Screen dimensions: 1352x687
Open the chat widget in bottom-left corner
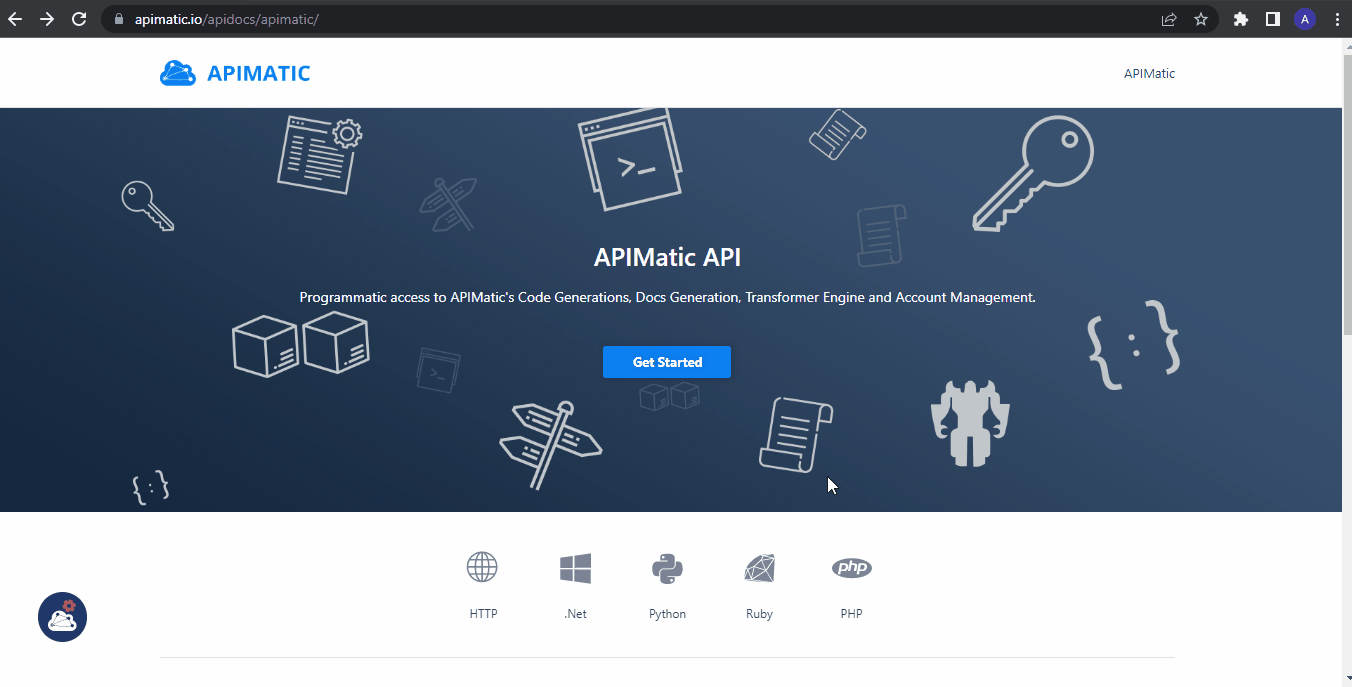62,617
